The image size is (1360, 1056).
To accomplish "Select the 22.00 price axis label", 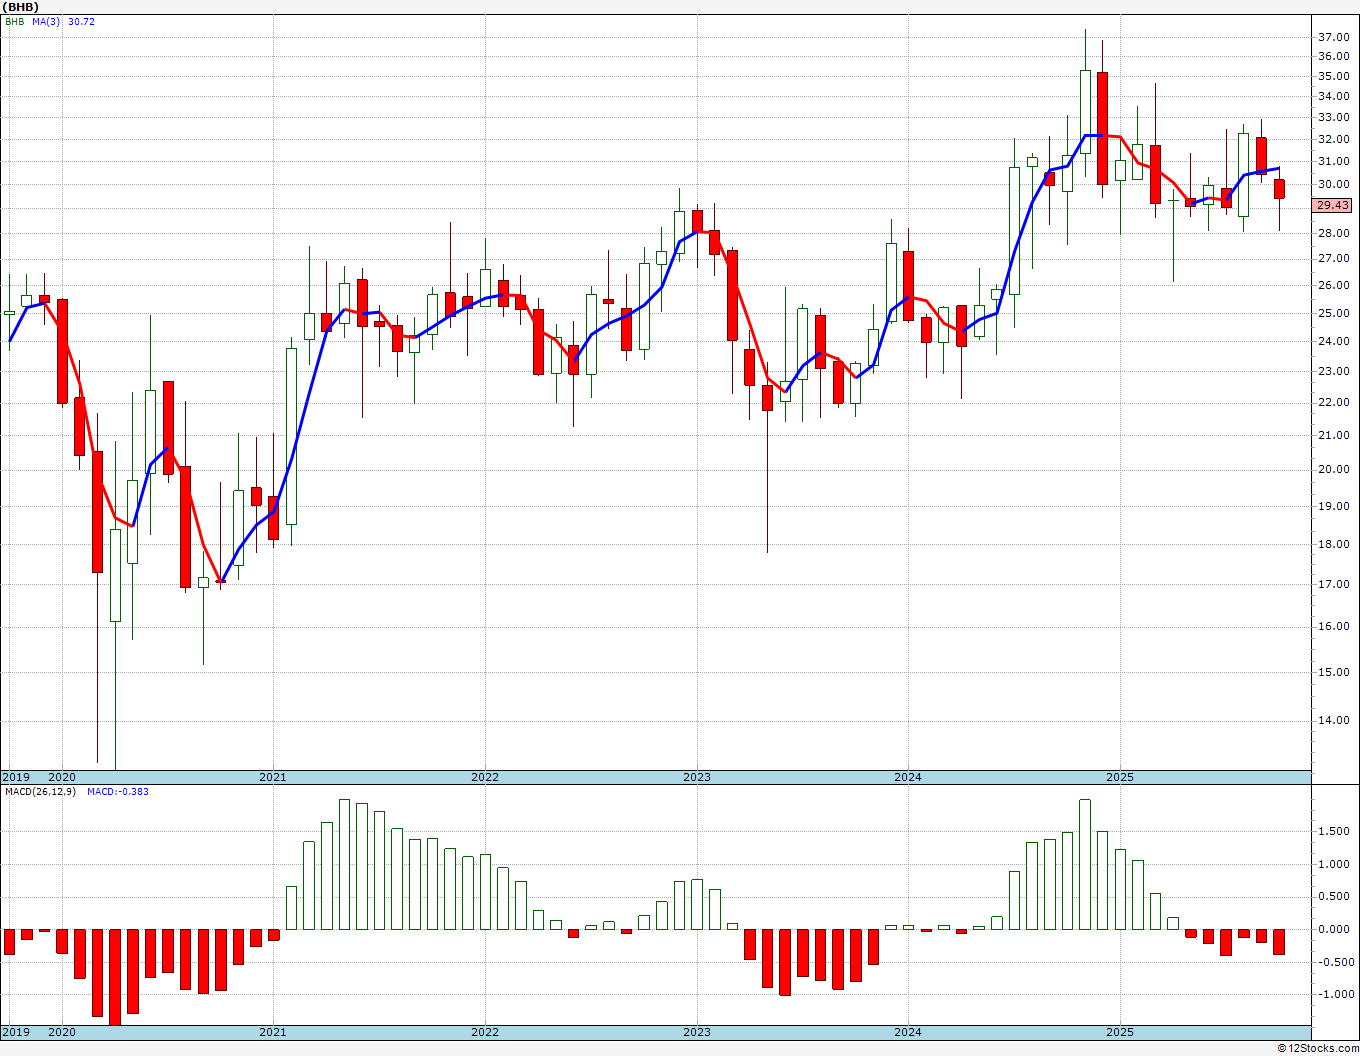I will 1333,402.
